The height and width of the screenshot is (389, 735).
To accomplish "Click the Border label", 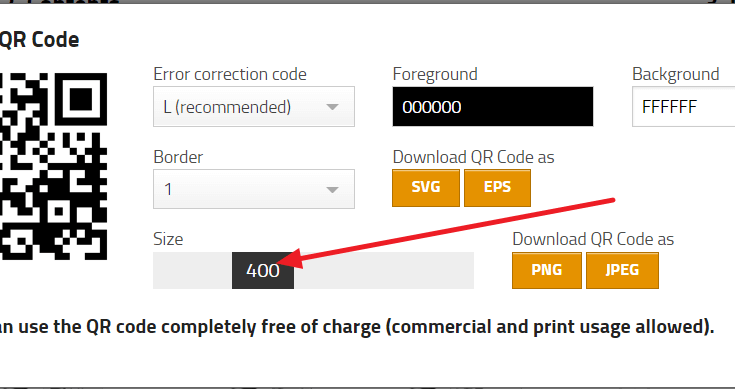I will [178, 157].
